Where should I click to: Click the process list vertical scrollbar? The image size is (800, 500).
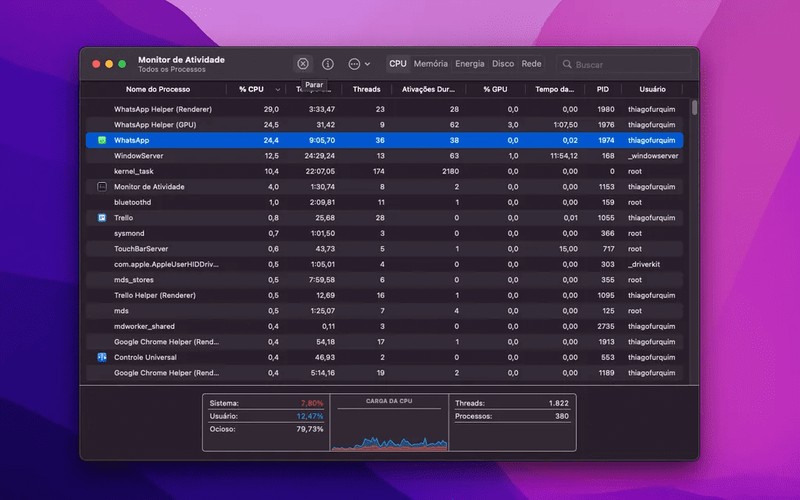pyautogui.click(x=694, y=108)
